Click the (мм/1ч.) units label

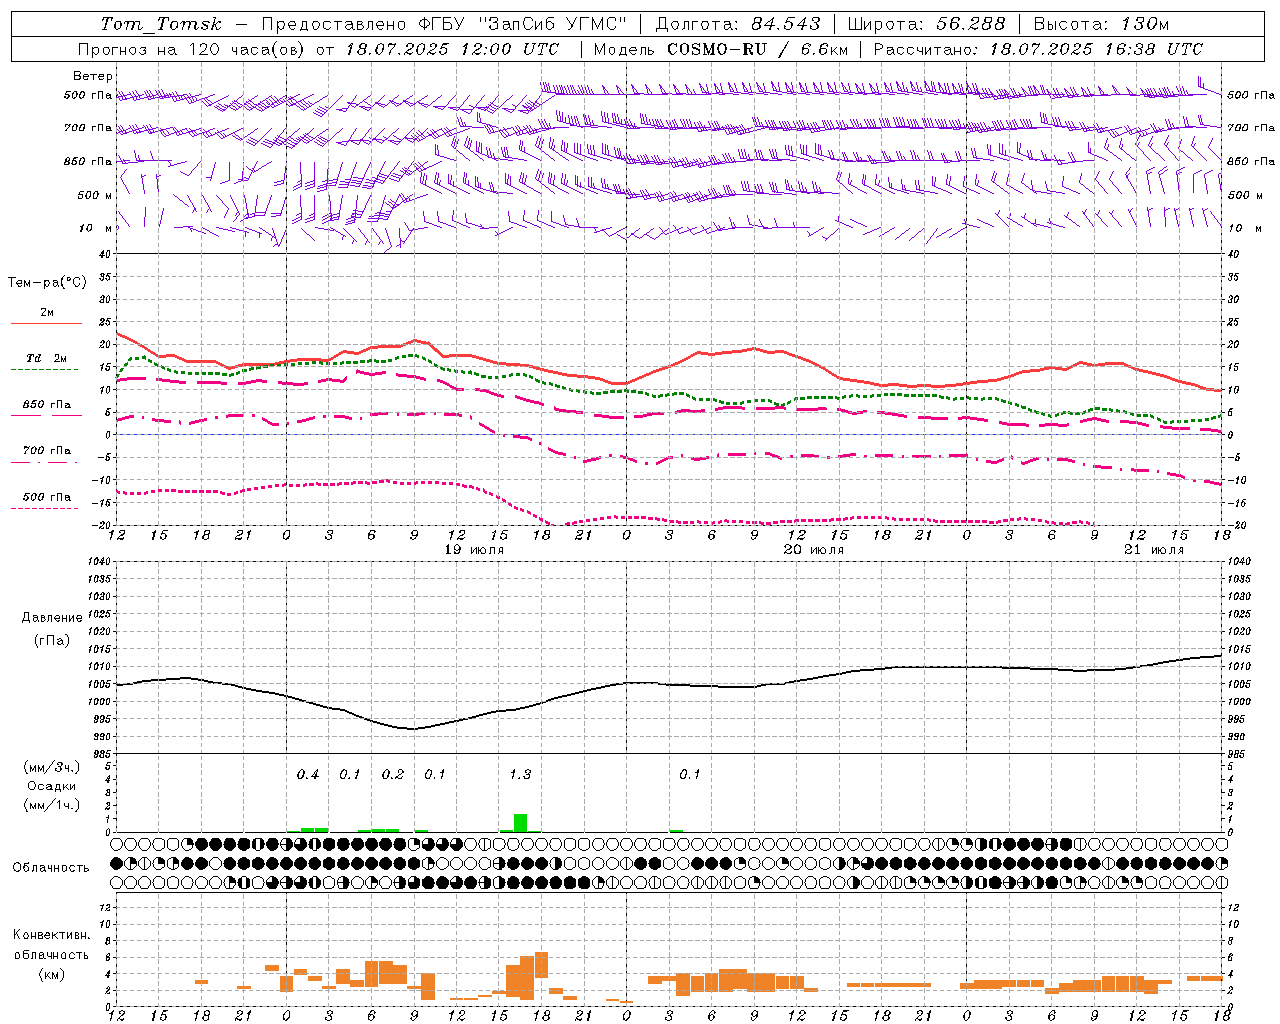[51, 805]
